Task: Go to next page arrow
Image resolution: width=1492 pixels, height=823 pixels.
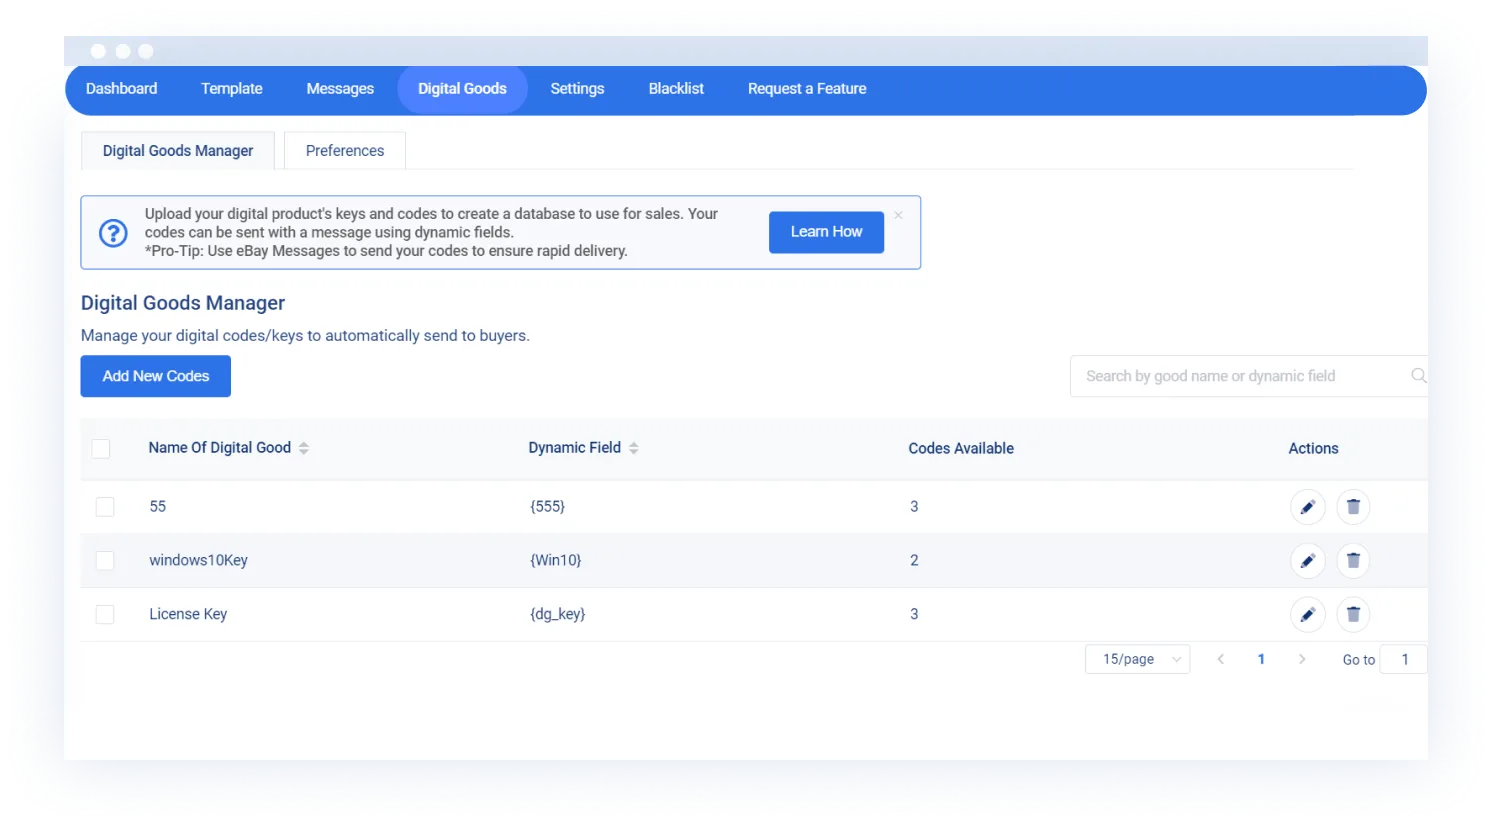Action: pyautogui.click(x=1301, y=659)
